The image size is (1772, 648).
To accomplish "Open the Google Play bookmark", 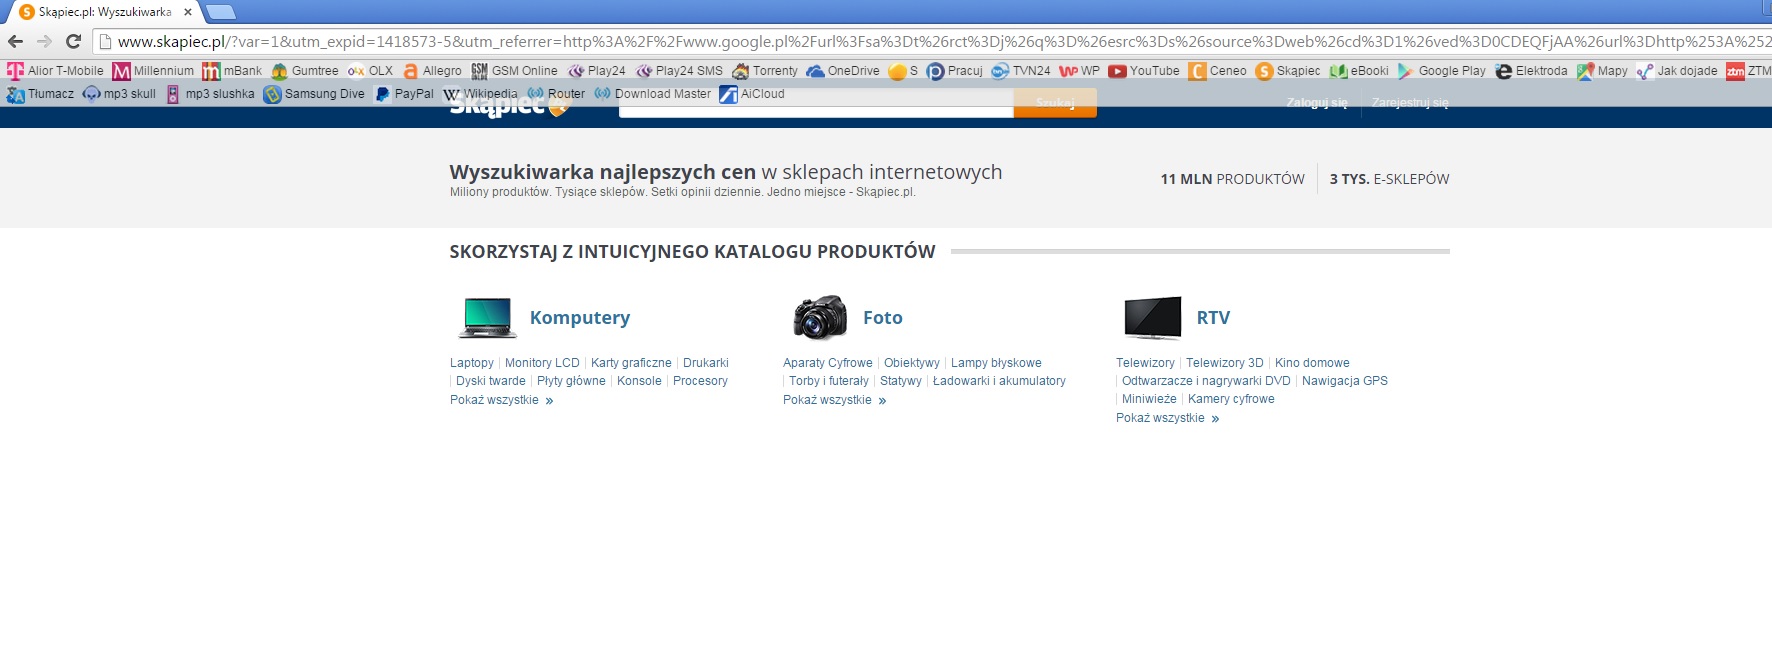I will click(x=1442, y=71).
